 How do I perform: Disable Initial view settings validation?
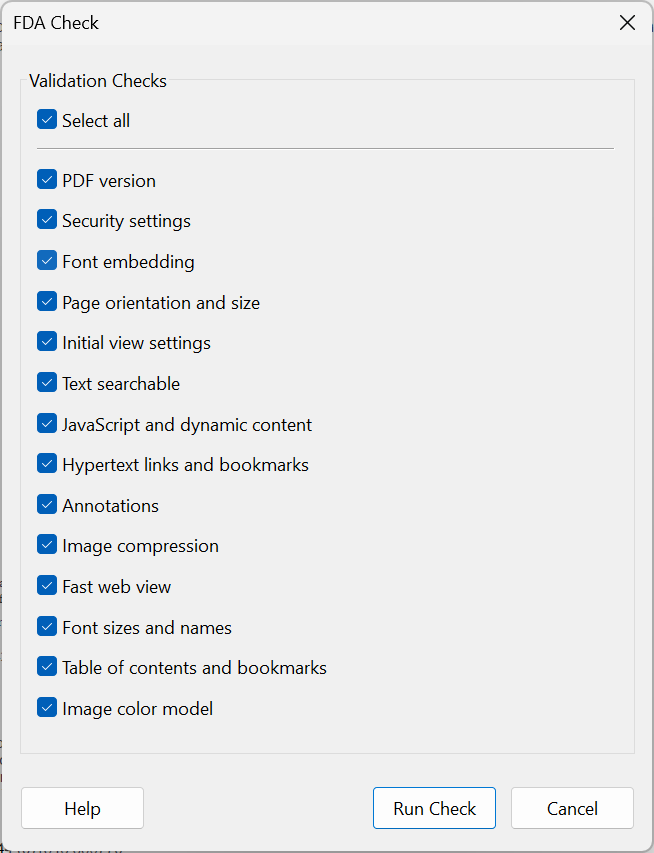click(46, 342)
